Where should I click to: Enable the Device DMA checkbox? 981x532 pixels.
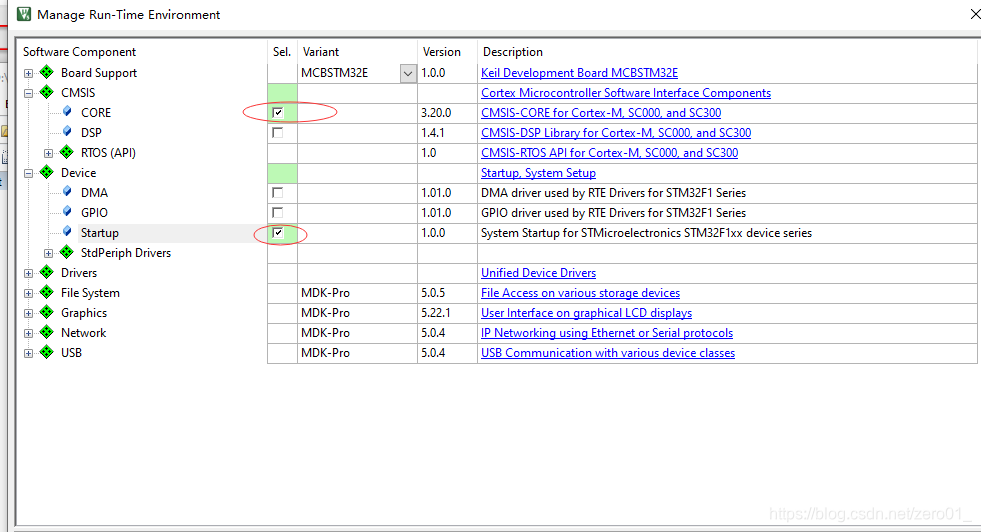[278, 193]
